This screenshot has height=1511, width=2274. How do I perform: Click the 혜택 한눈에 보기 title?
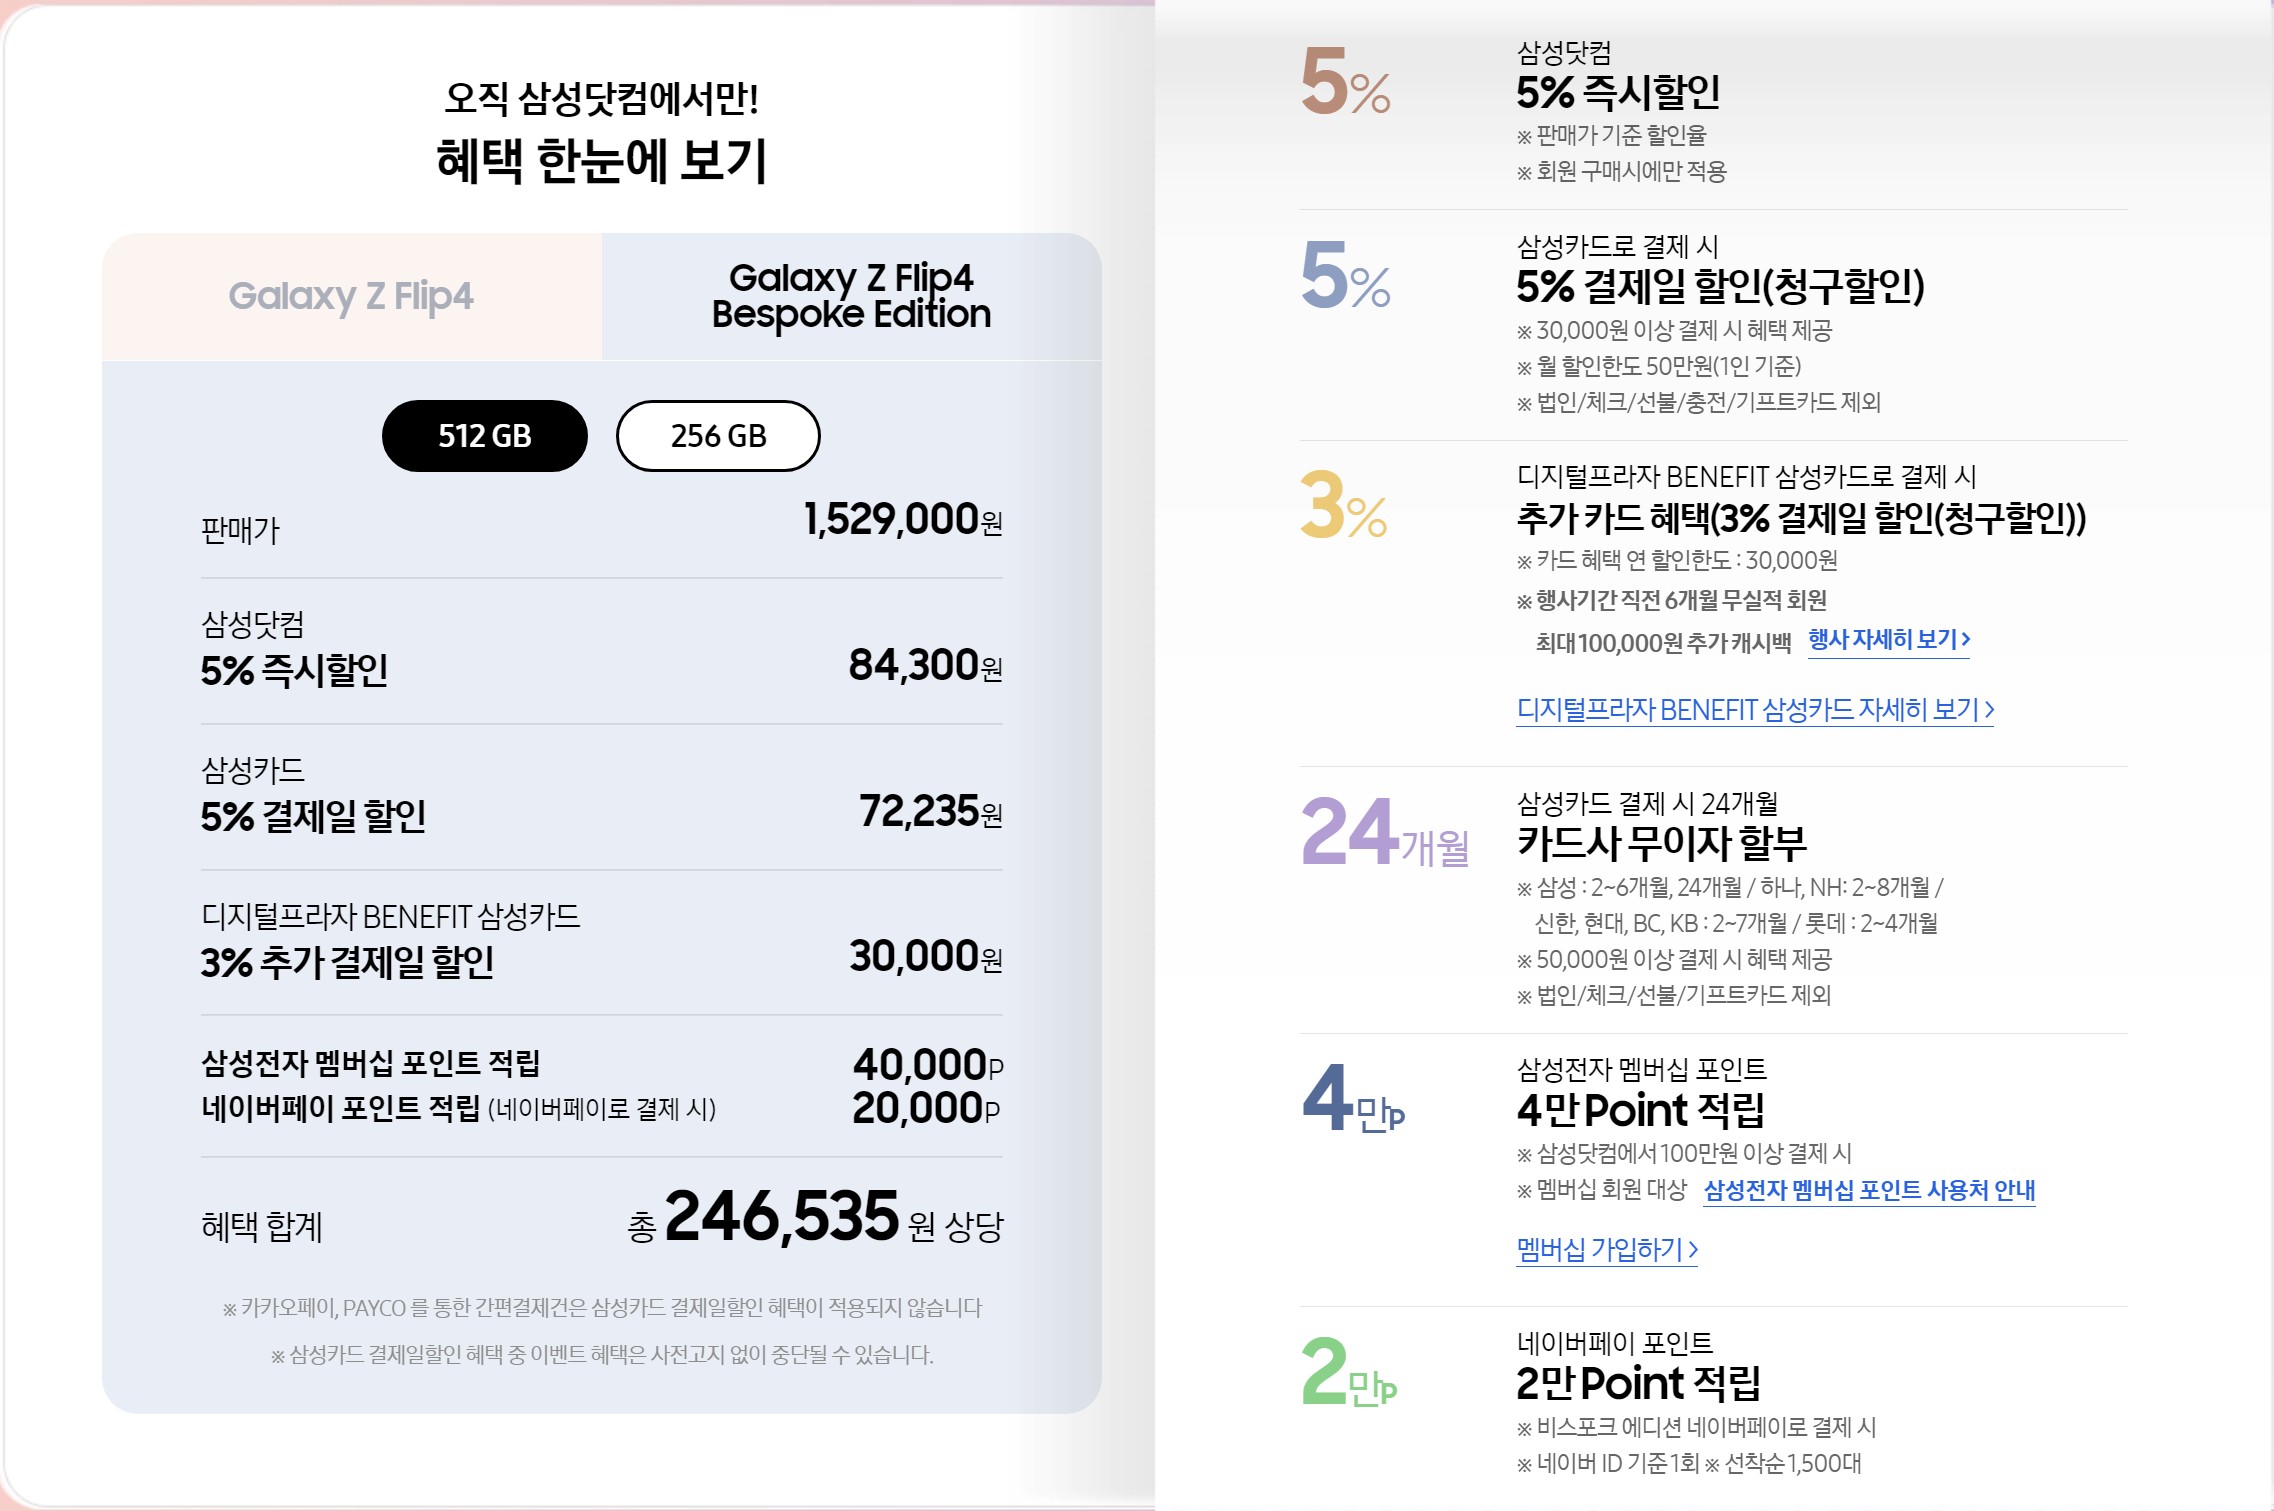(602, 161)
